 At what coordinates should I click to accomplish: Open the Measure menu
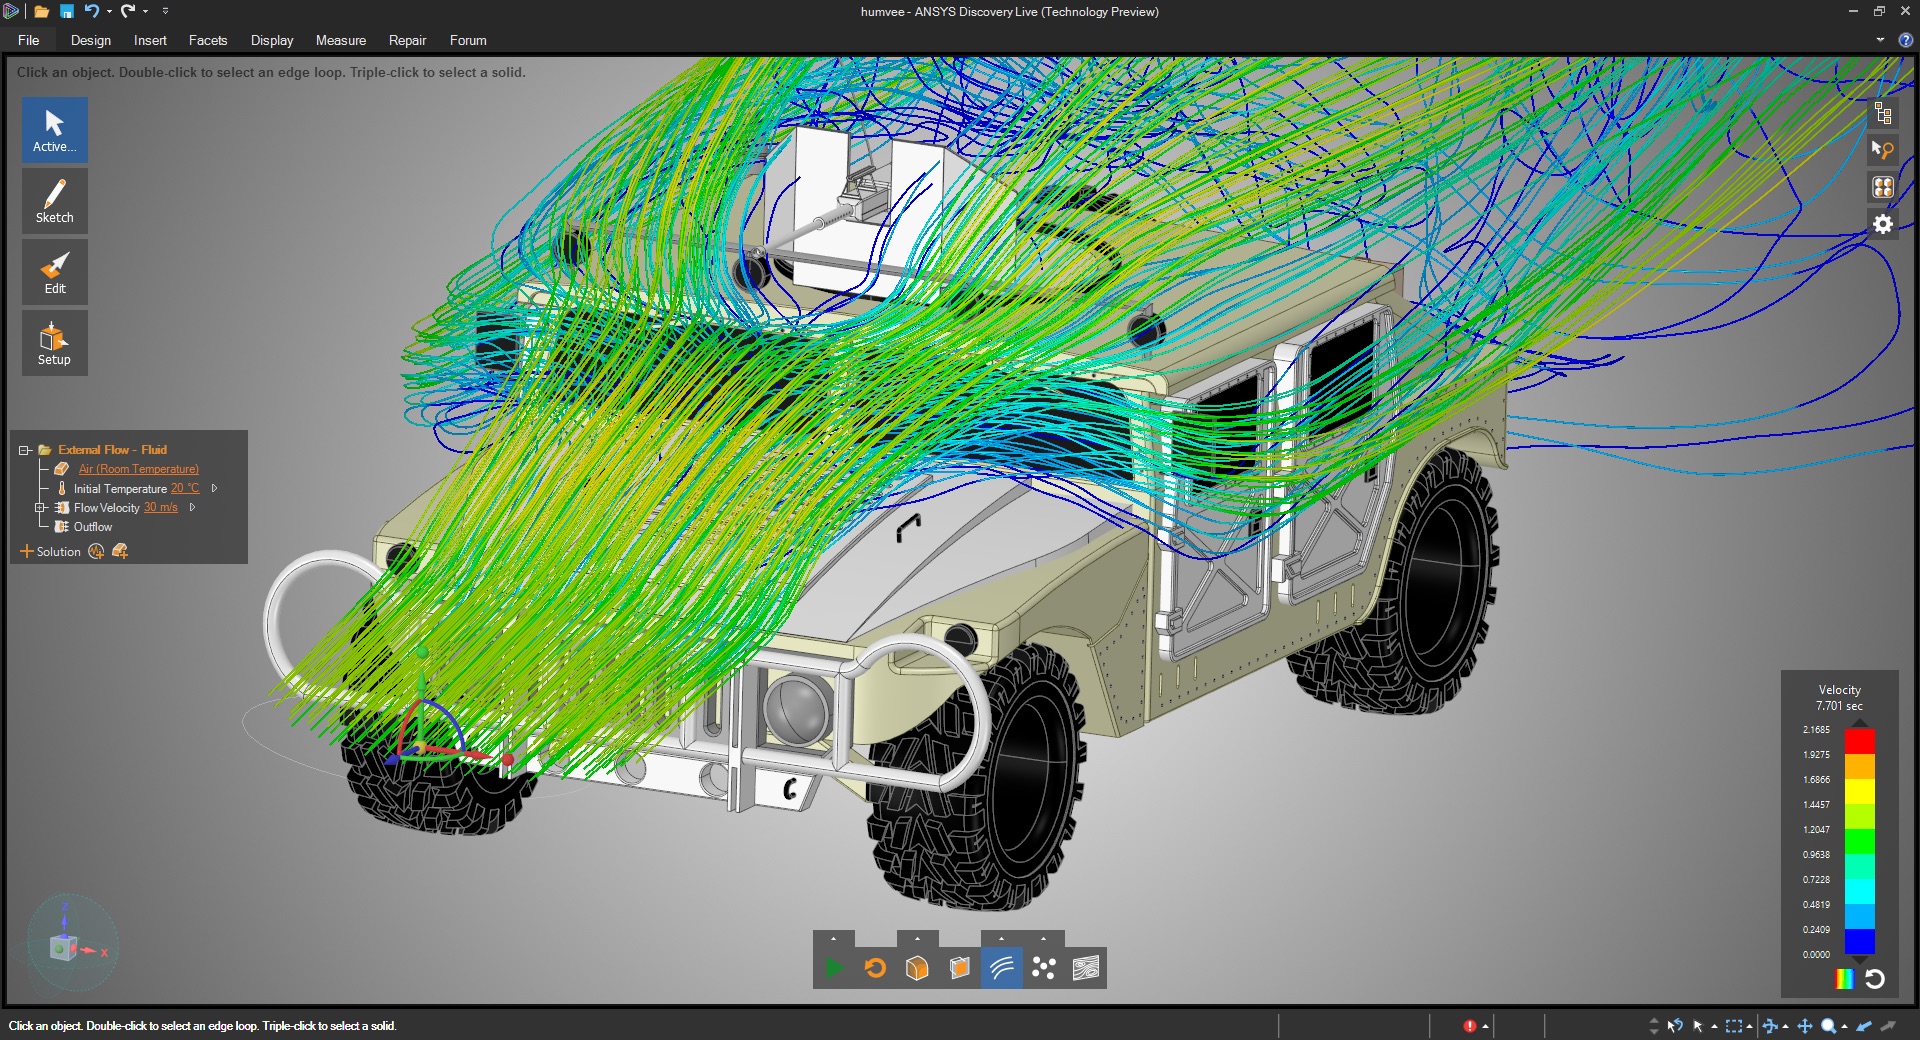click(340, 40)
